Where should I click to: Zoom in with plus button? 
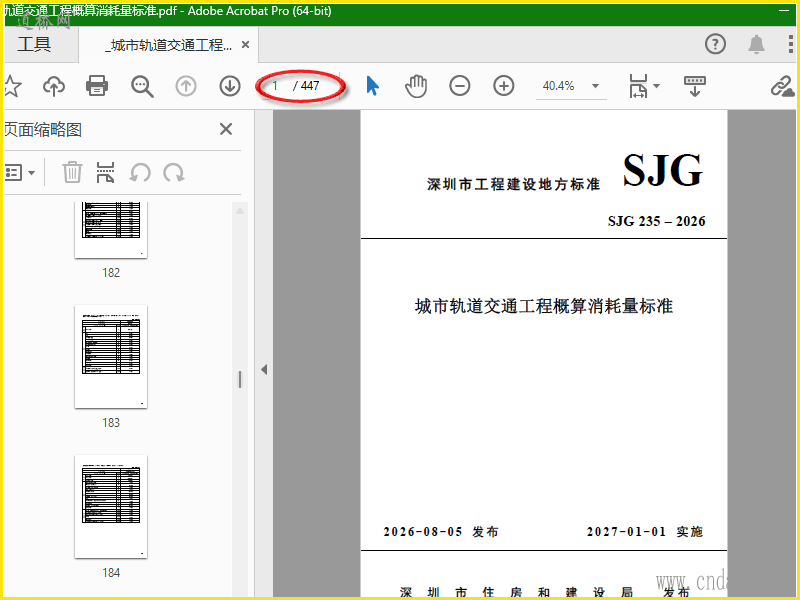503,86
